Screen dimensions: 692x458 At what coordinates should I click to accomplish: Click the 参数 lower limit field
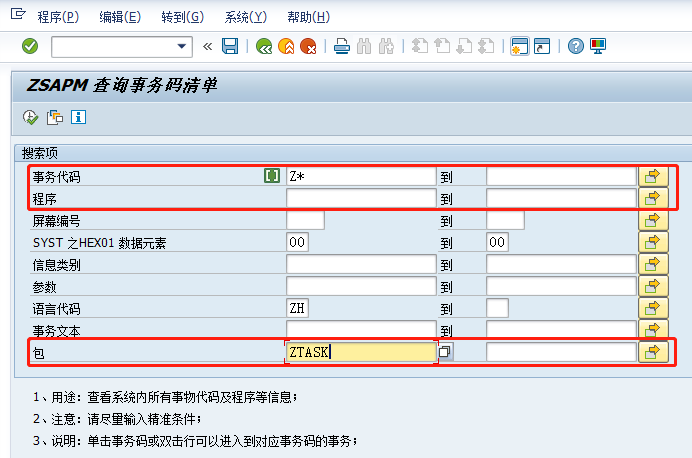point(361,286)
